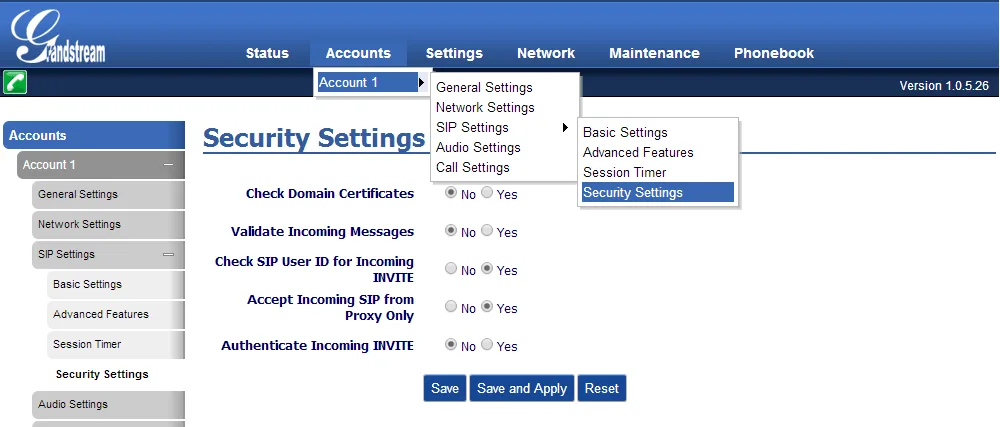Select Yes for Validate Incoming Messages

pos(487,231)
